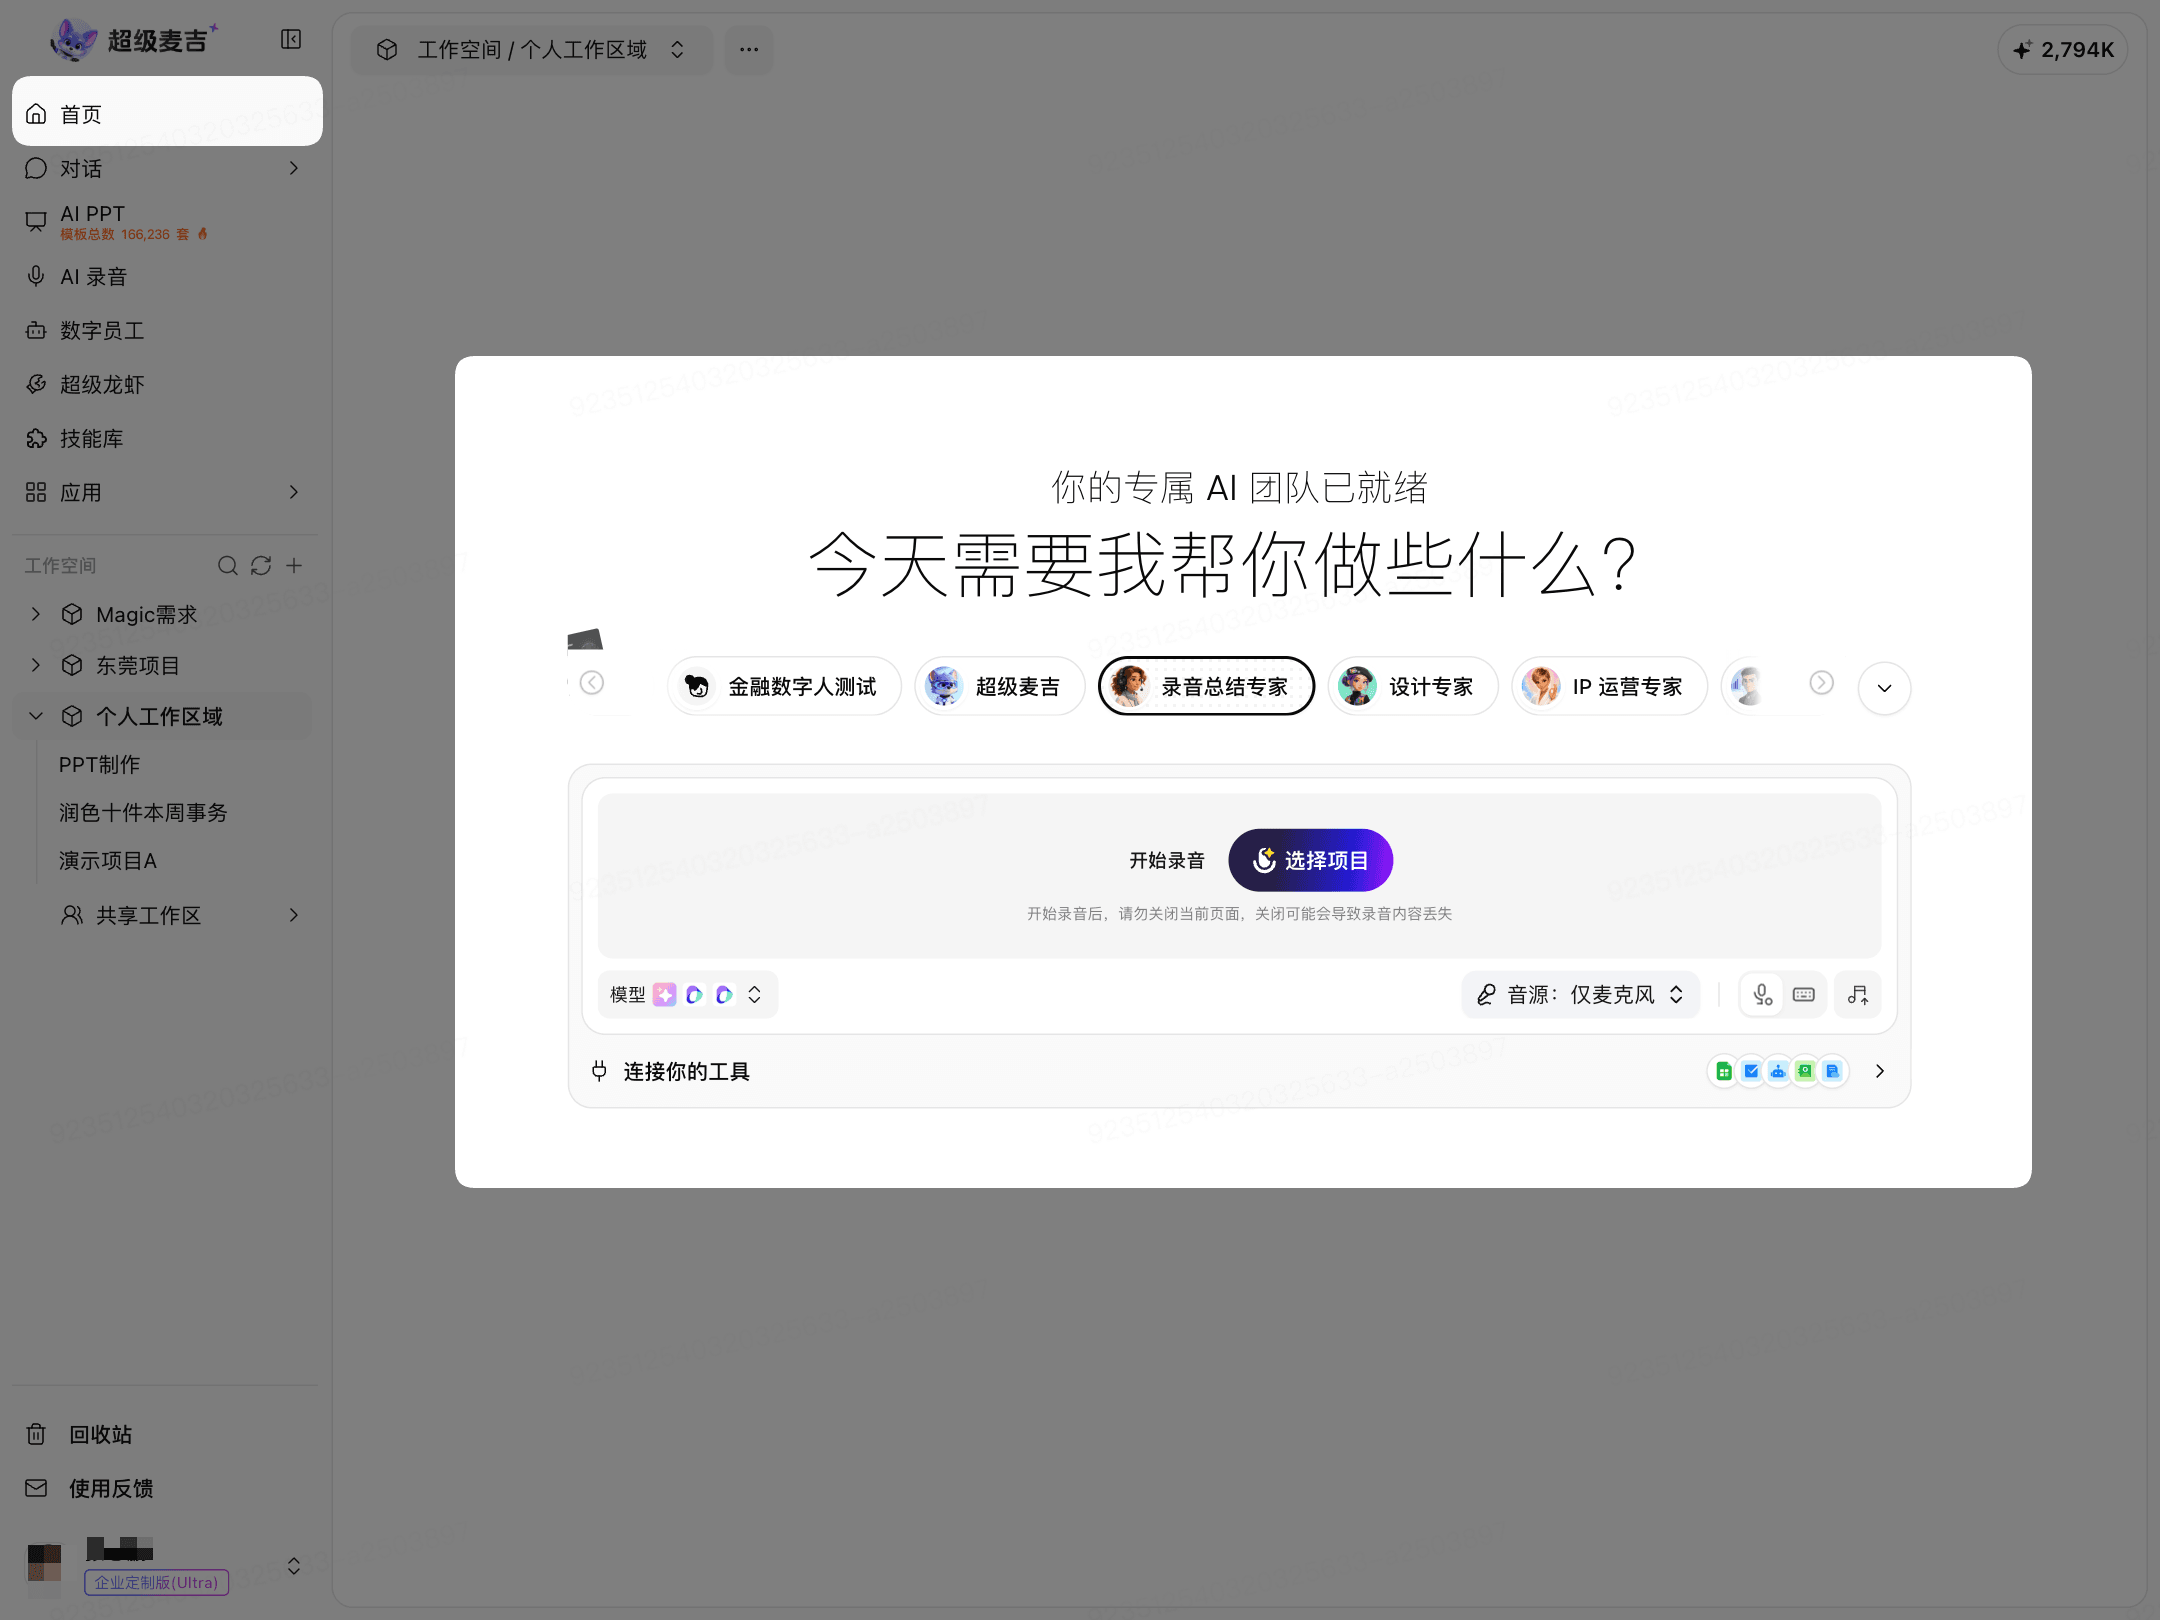Collapse the sidebar panel icon
This screenshot has height=1620, width=2160.
coord(291,40)
